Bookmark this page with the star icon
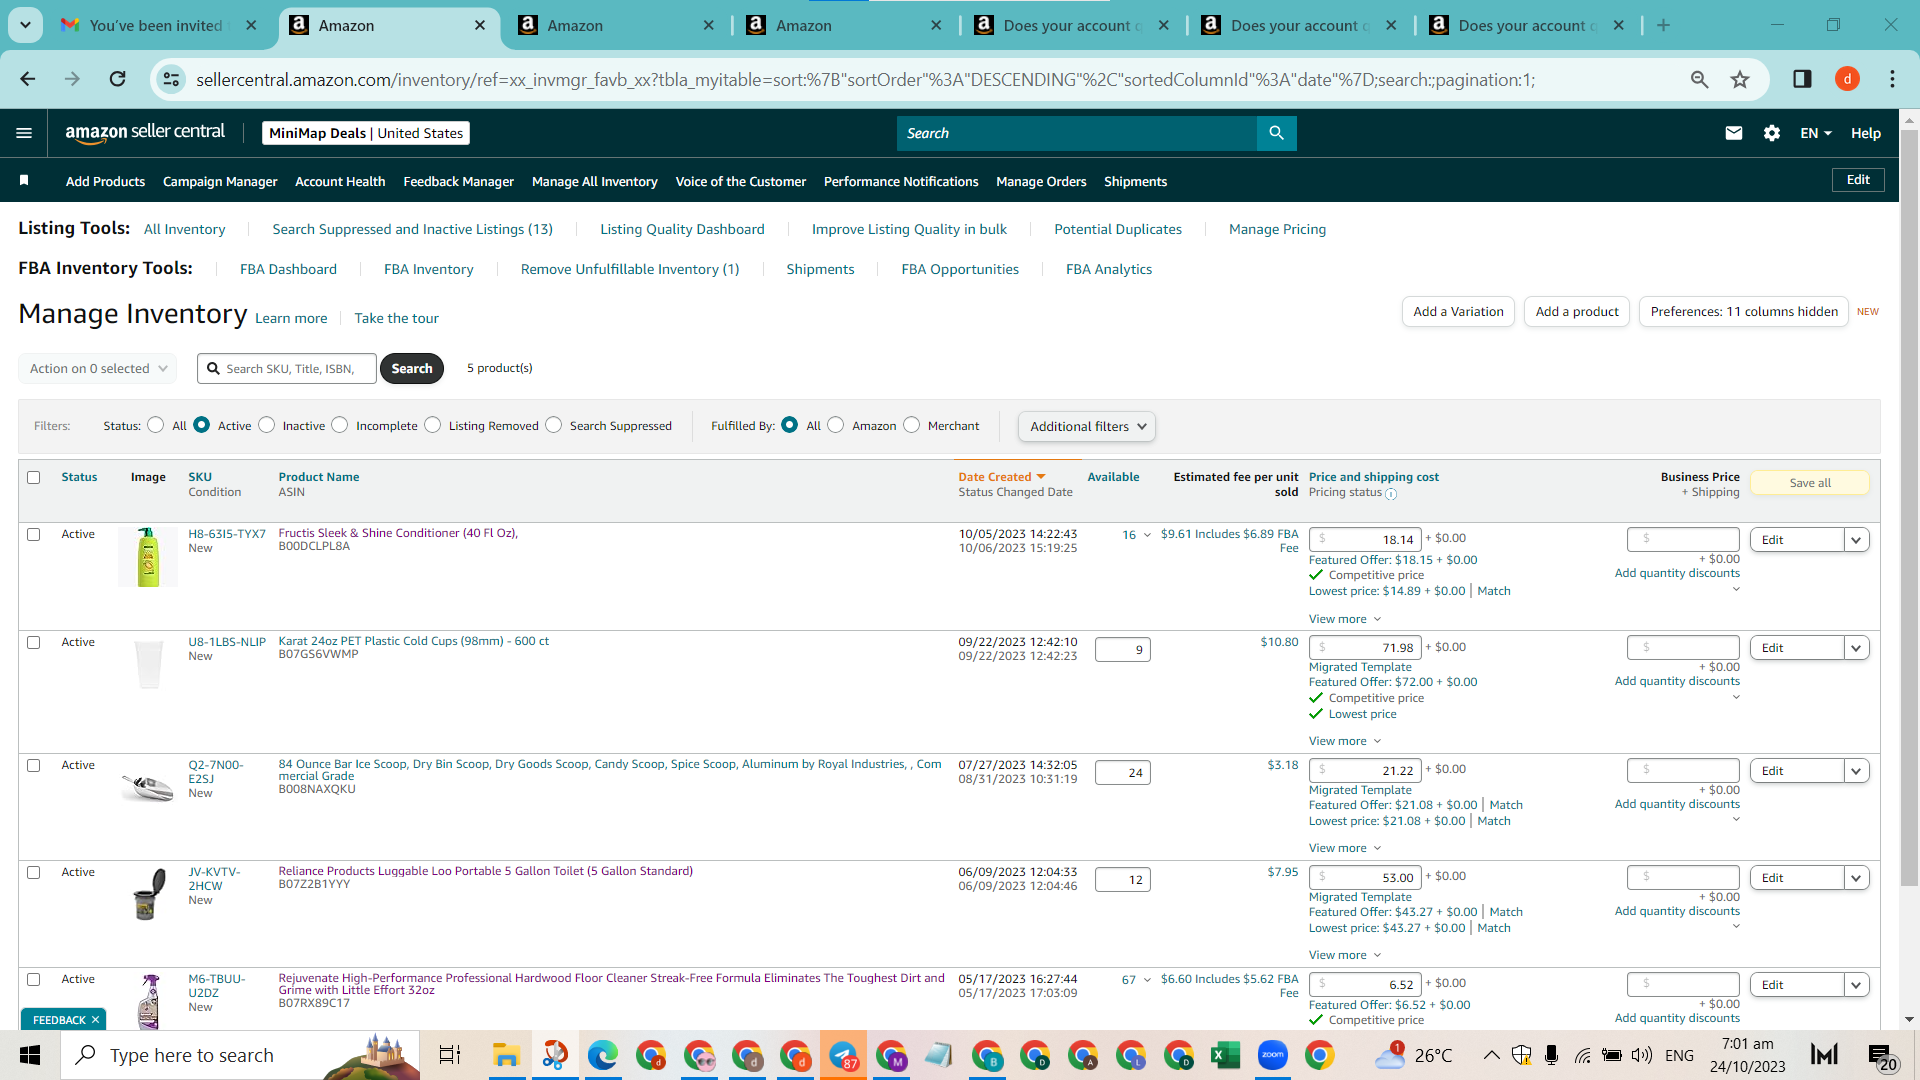 click(1740, 79)
